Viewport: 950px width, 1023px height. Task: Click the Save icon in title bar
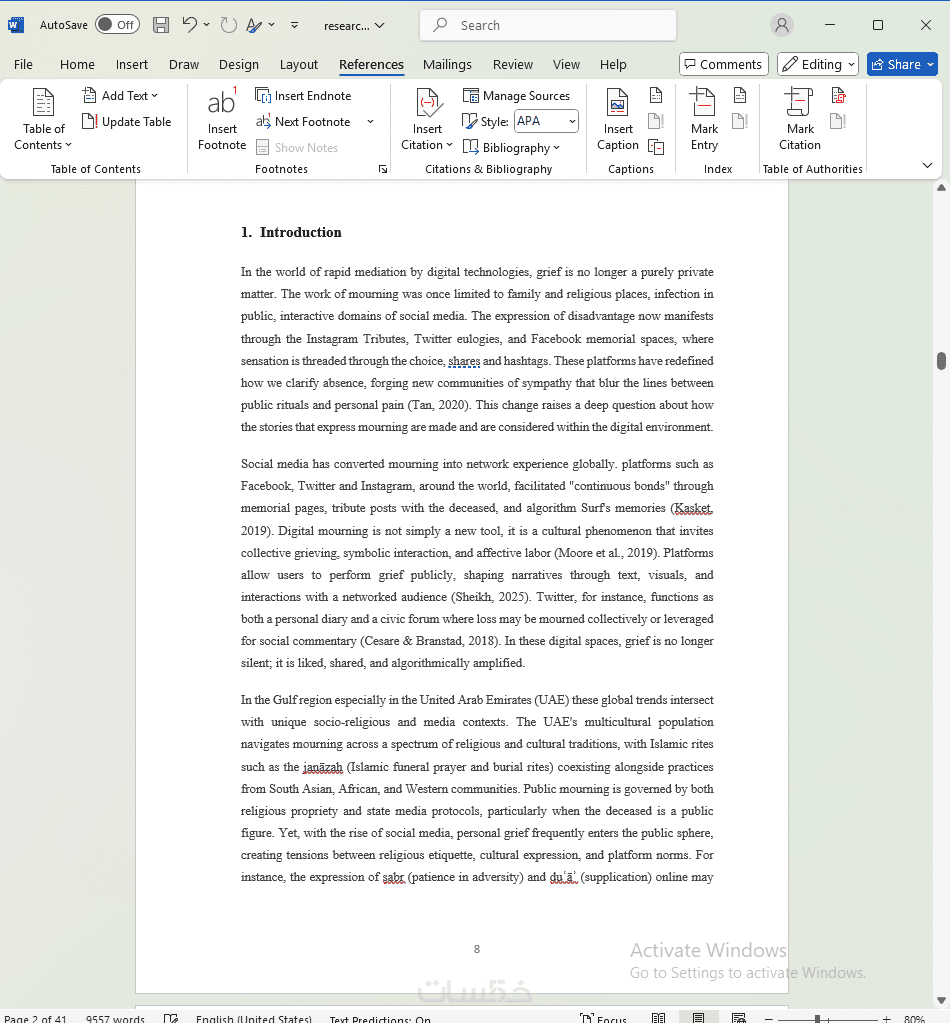[x=161, y=25]
